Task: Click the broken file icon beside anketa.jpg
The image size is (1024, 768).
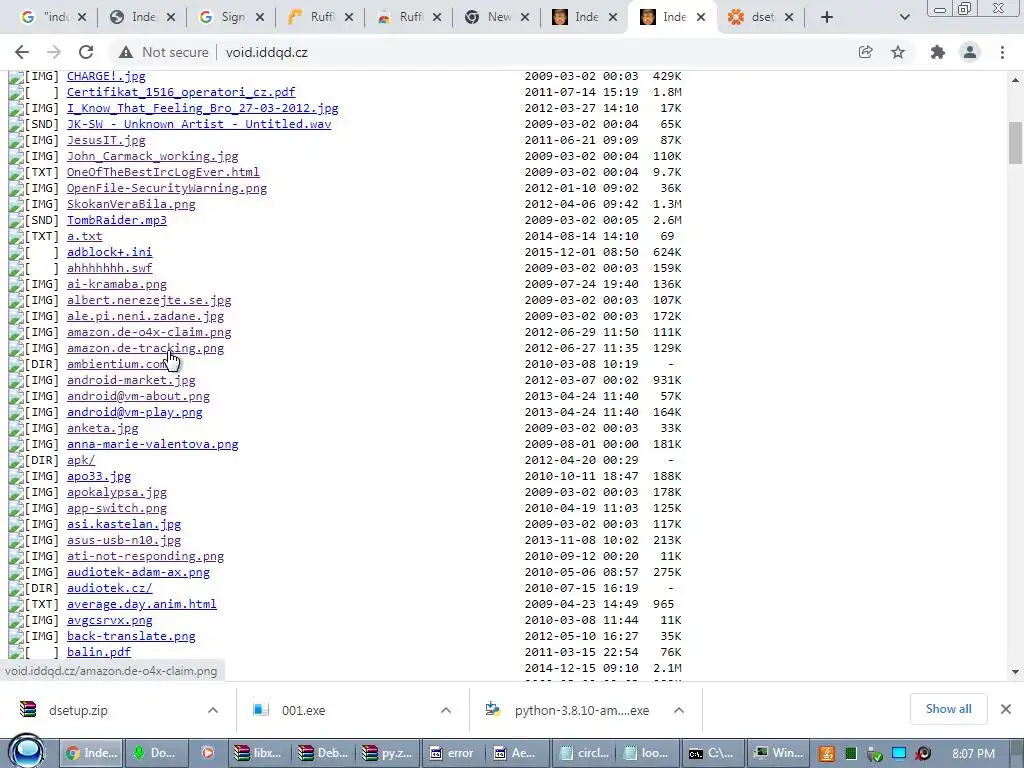Action: (x=16, y=428)
